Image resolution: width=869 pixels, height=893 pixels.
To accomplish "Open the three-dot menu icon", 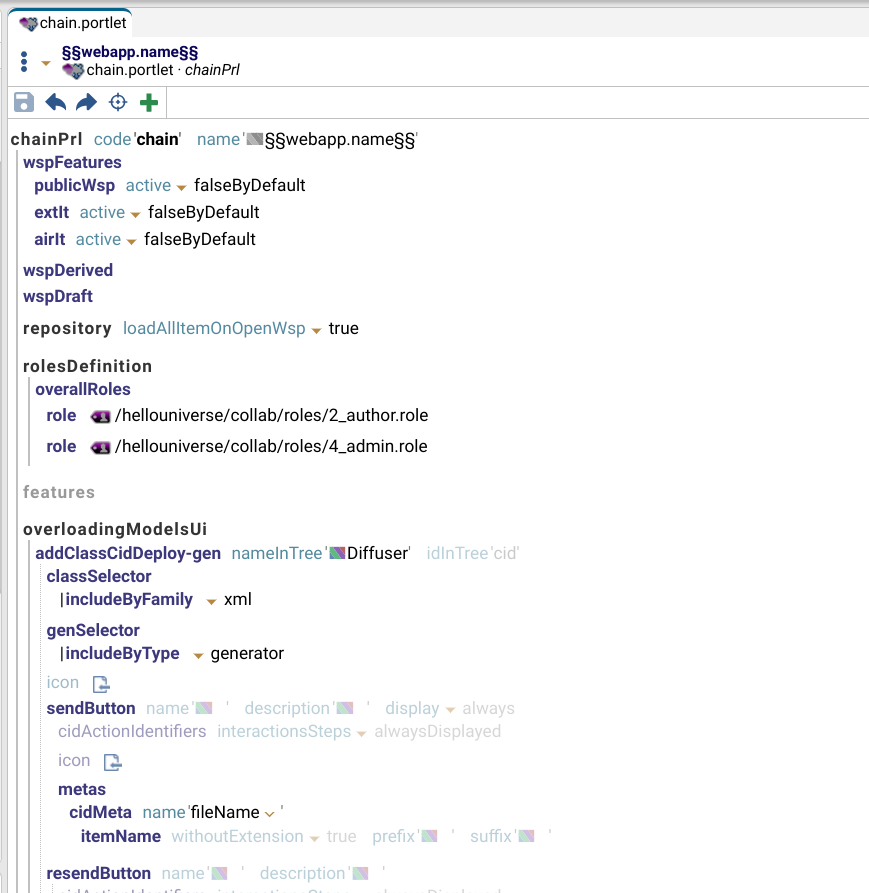I will (24, 62).
